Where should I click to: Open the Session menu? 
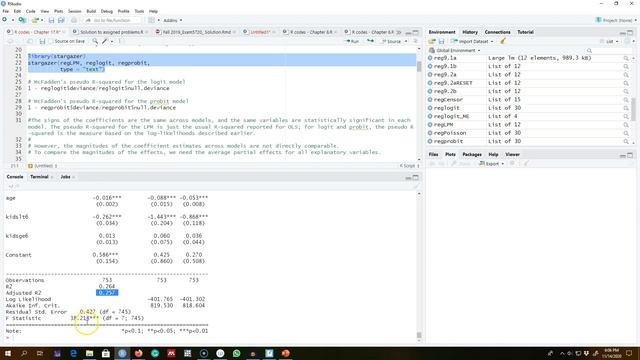click(74, 11)
